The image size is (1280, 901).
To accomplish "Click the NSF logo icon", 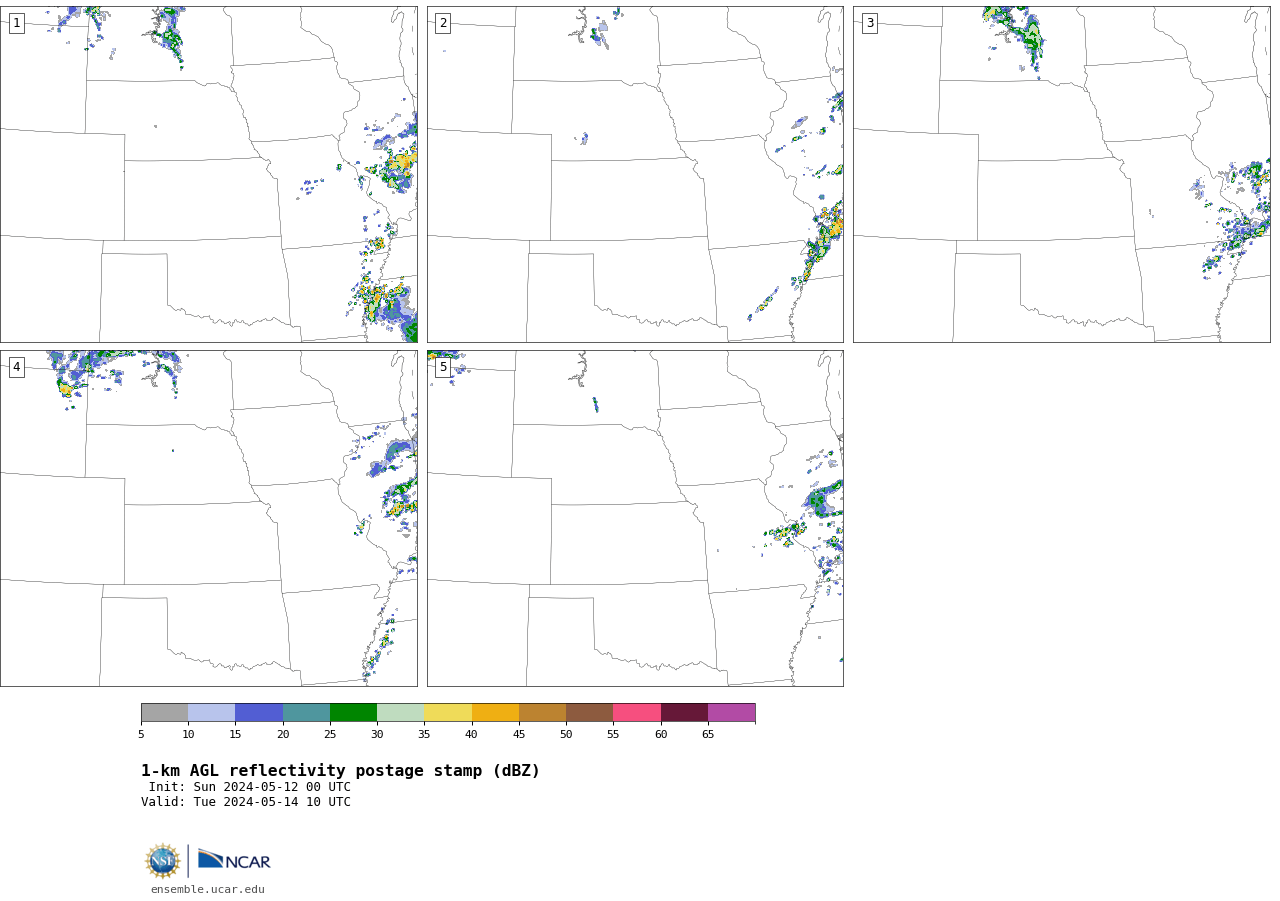I will pos(163,861).
